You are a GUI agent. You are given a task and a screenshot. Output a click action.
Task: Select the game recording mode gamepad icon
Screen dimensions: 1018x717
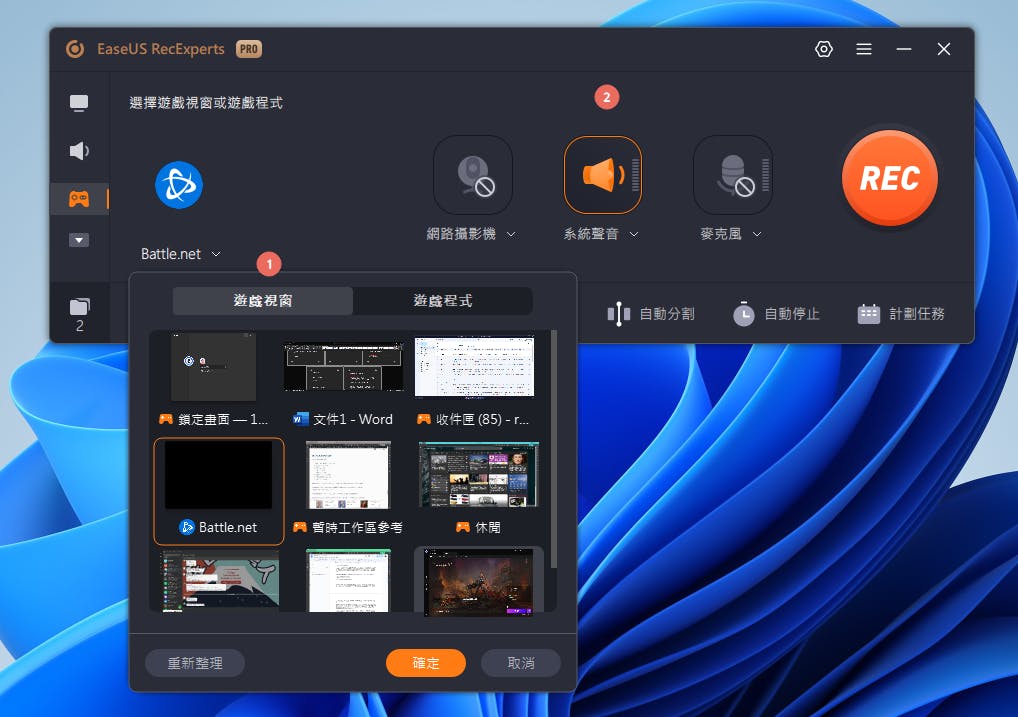(x=79, y=198)
